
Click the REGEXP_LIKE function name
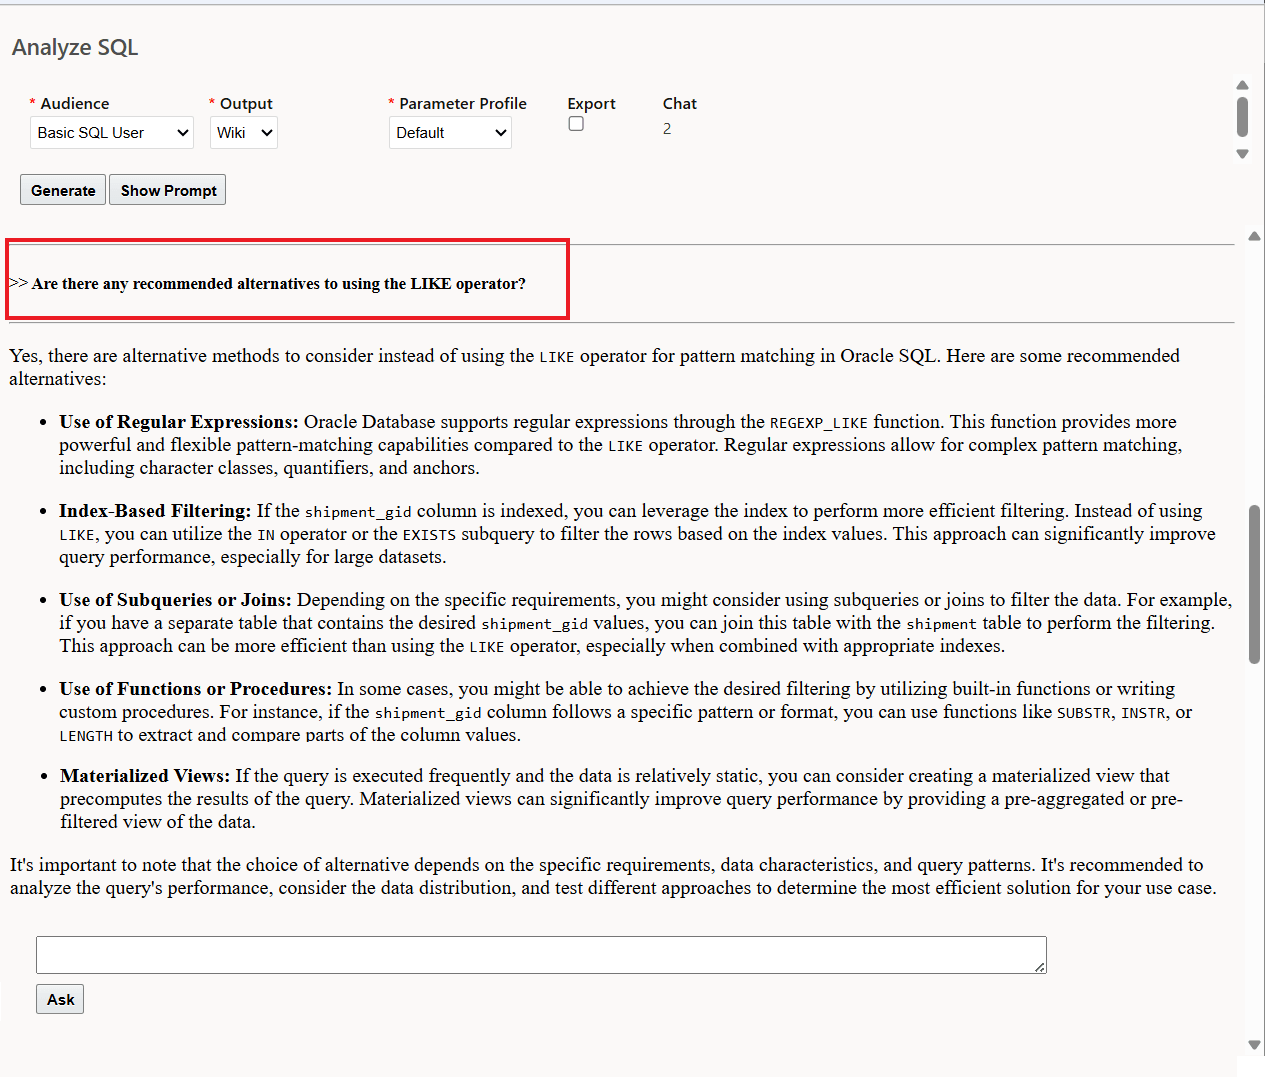pos(819,423)
